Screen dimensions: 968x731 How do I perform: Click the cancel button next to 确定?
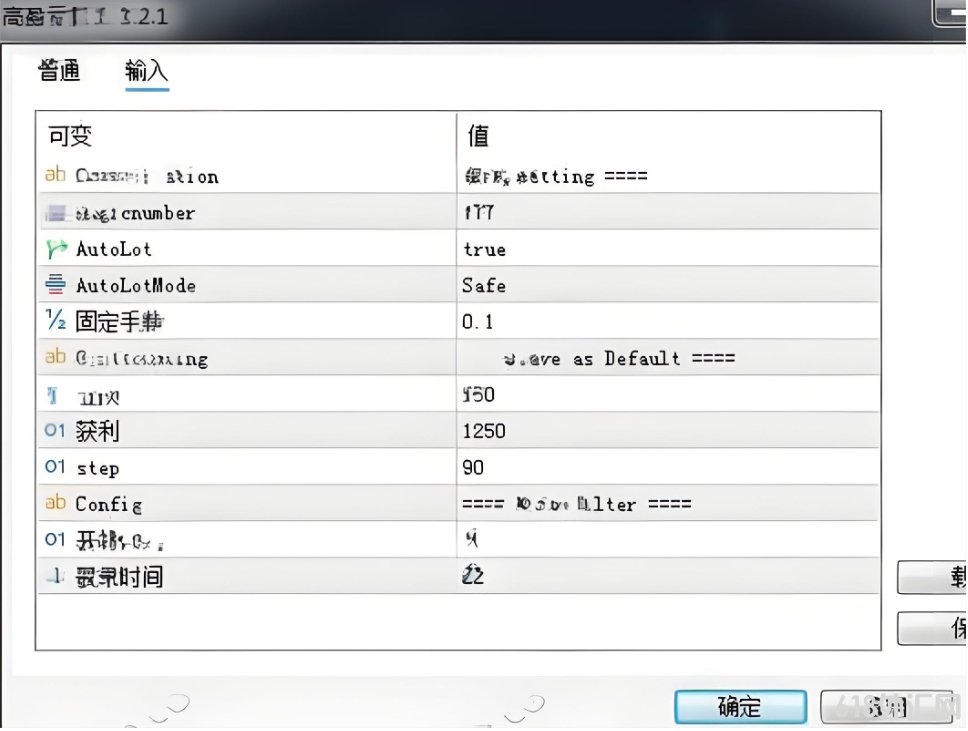point(887,707)
